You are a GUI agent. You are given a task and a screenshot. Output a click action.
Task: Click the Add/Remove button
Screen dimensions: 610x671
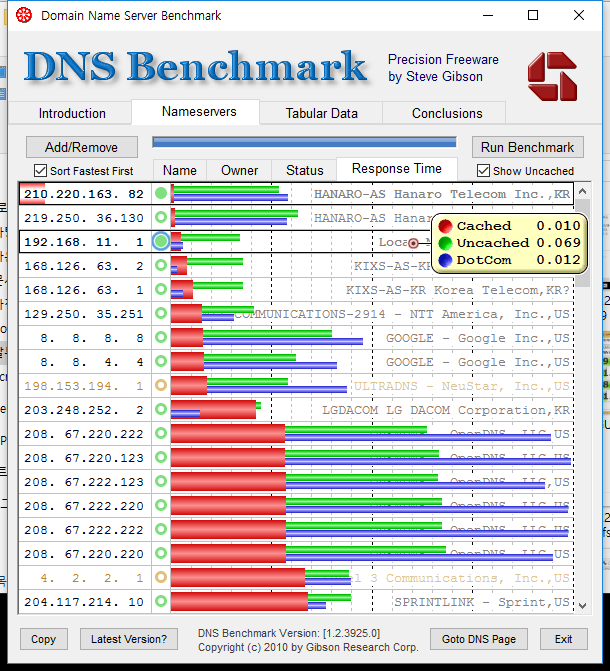(82, 147)
